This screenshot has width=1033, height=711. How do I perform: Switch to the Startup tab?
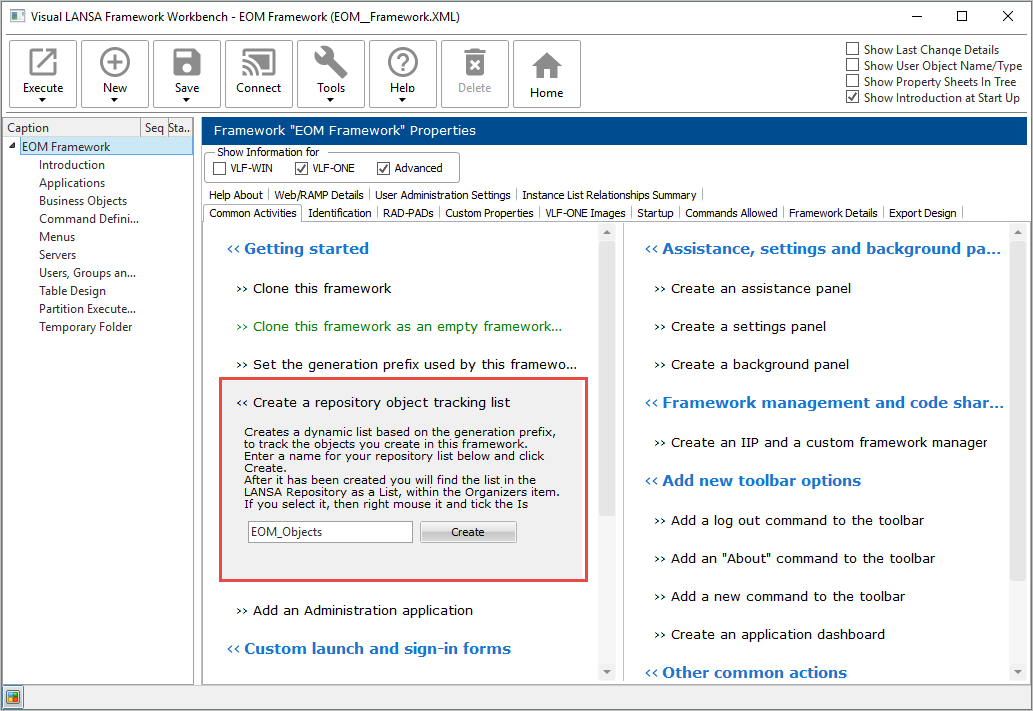click(655, 213)
